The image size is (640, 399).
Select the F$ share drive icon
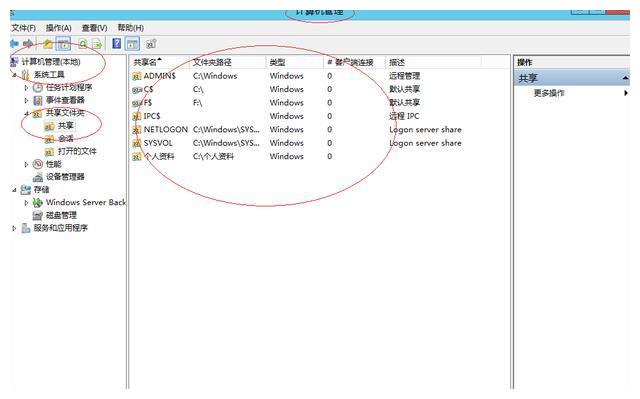click(137, 103)
